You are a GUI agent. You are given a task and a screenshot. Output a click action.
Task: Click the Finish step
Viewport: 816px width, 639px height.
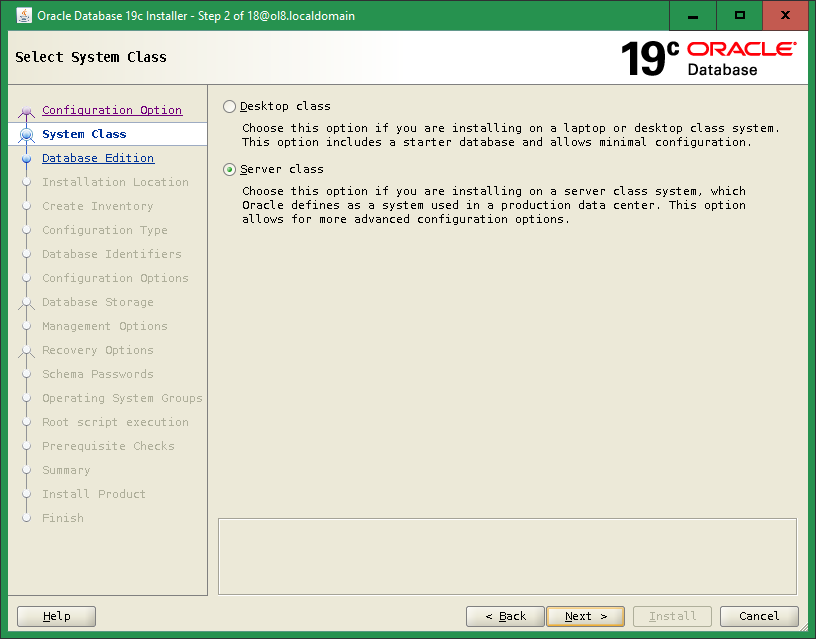pyautogui.click(x=63, y=517)
